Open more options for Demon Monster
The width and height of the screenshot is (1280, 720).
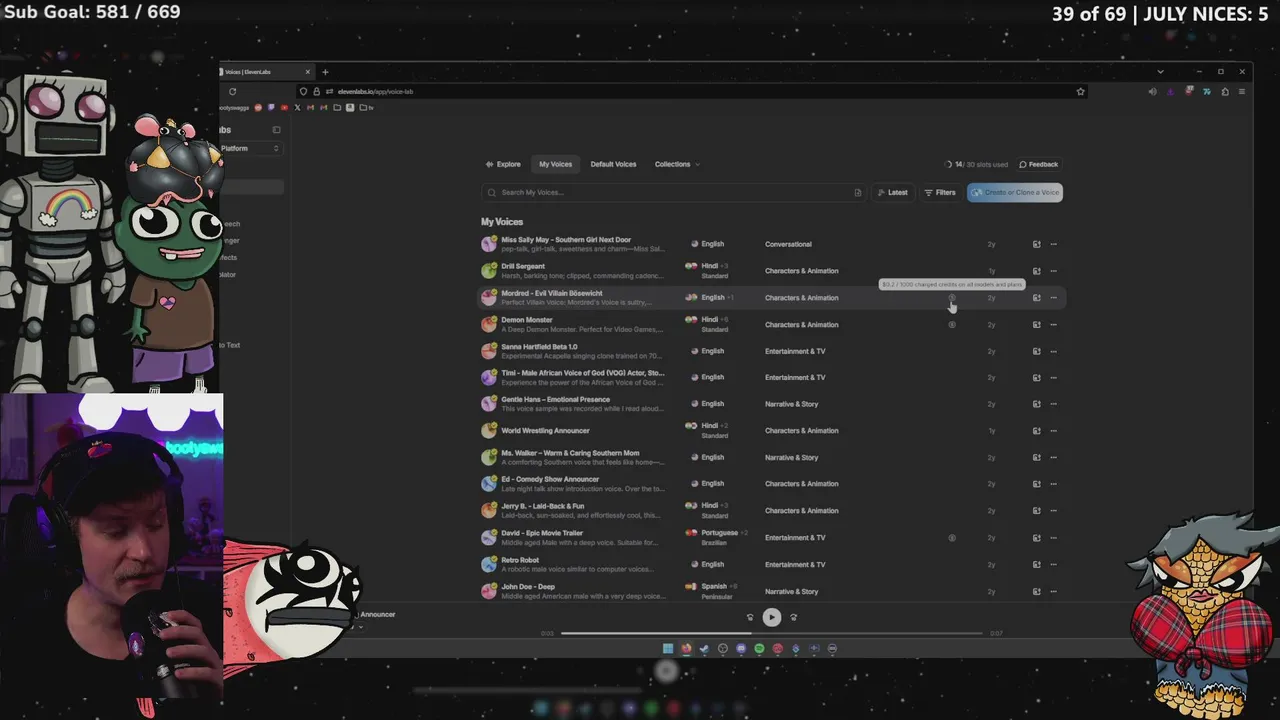click(1053, 324)
